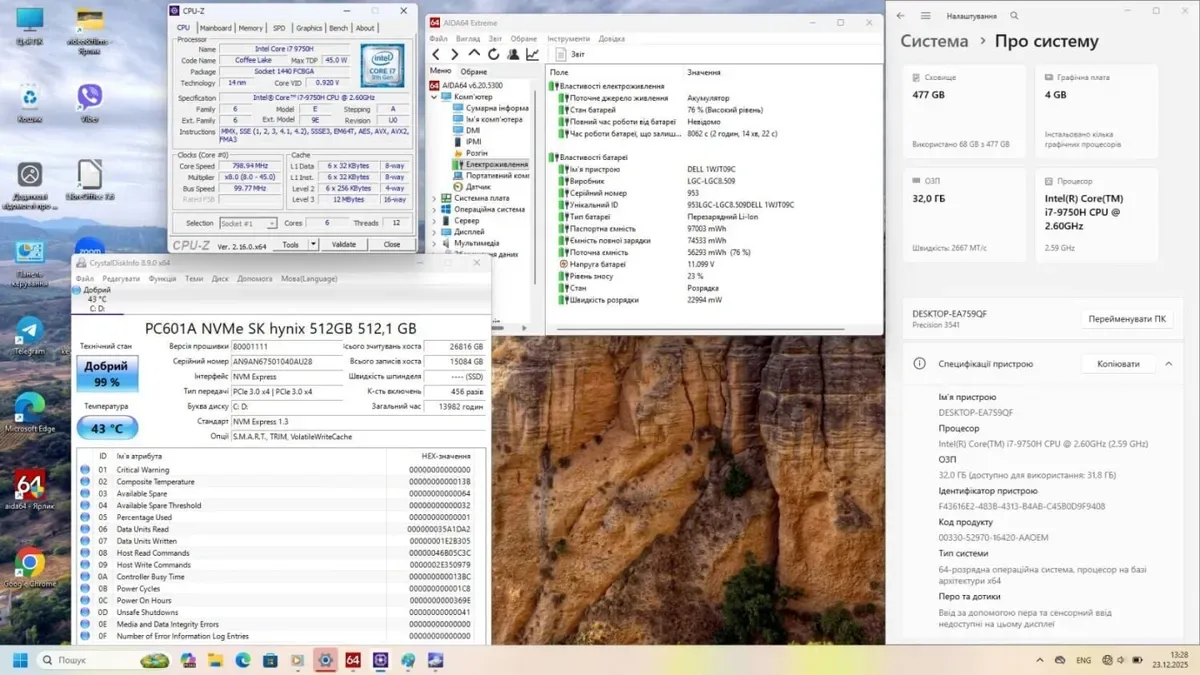Click the Перейменувати ПК button

tap(1126, 320)
